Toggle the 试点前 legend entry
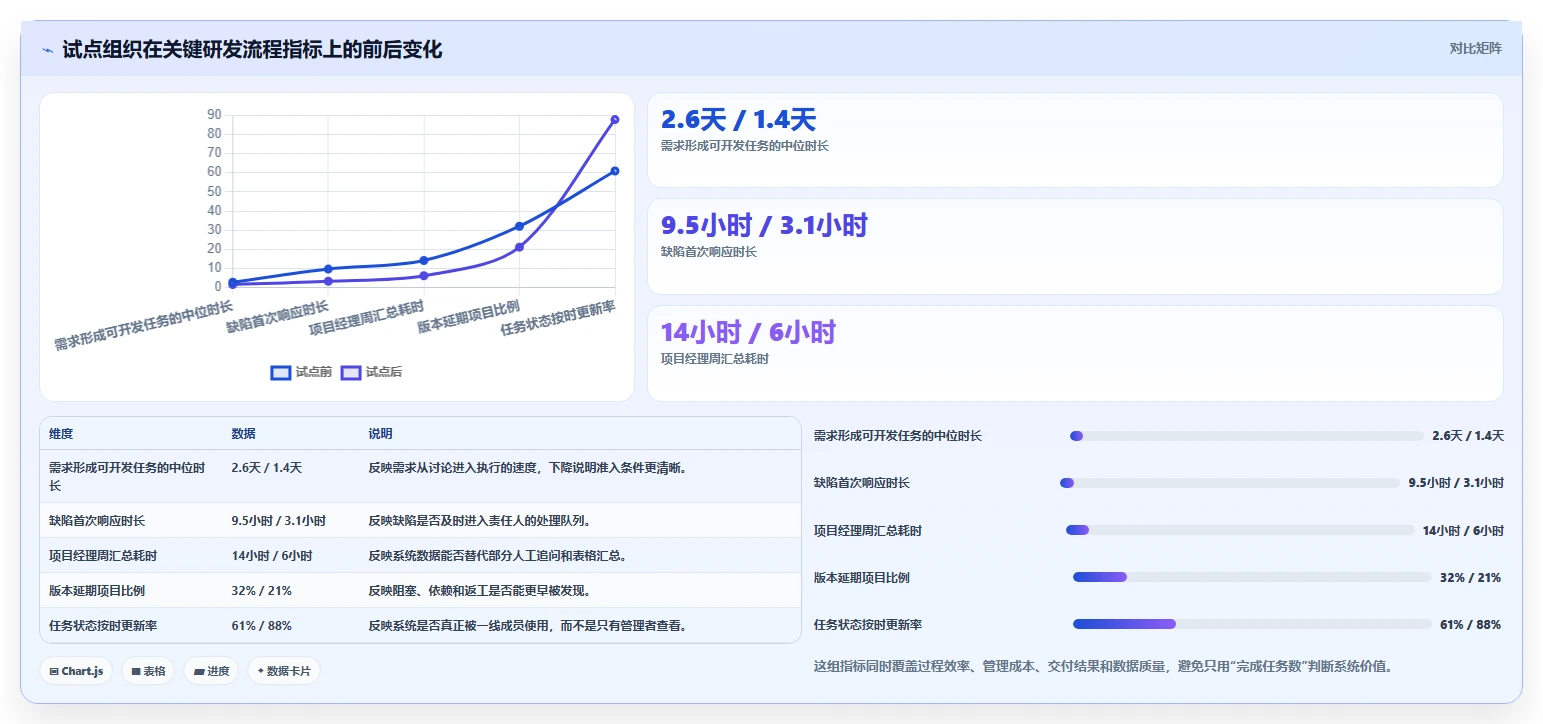The height and width of the screenshot is (724, 1543). coord(301,372)
